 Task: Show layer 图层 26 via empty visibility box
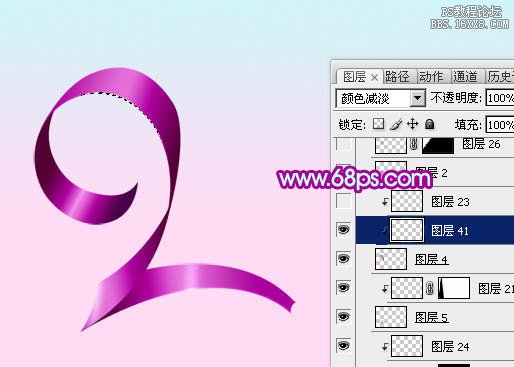tap(344, 144)
